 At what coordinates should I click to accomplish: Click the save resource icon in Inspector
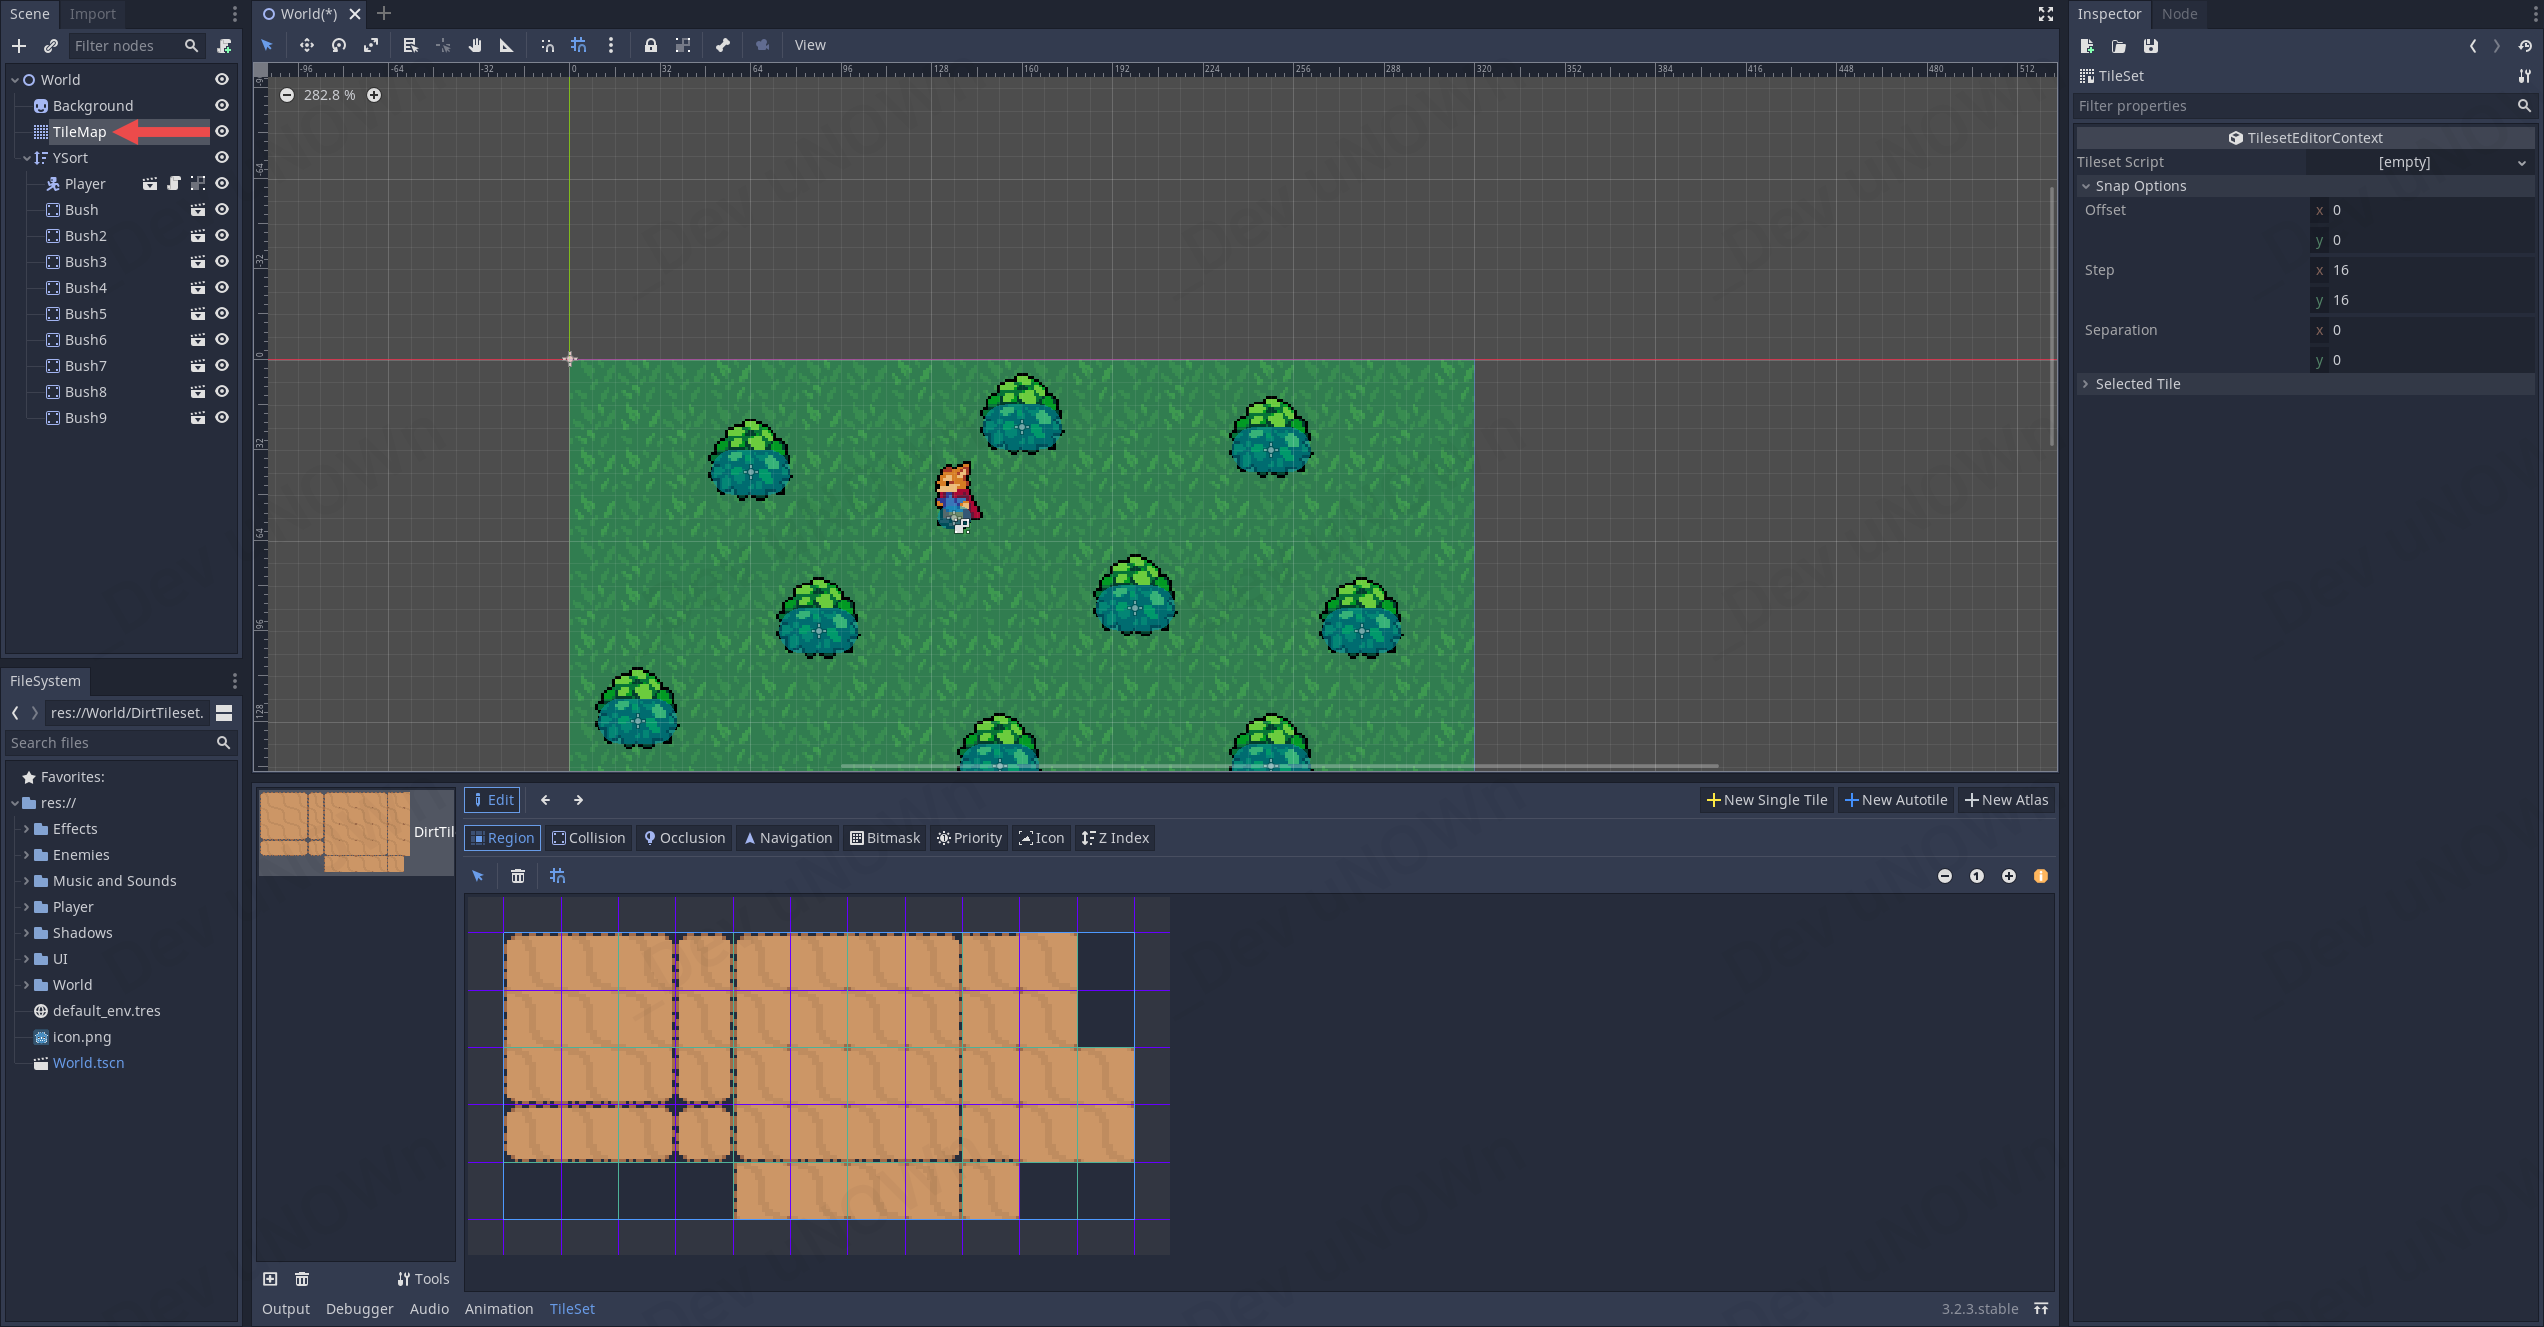pos(2150,46)
